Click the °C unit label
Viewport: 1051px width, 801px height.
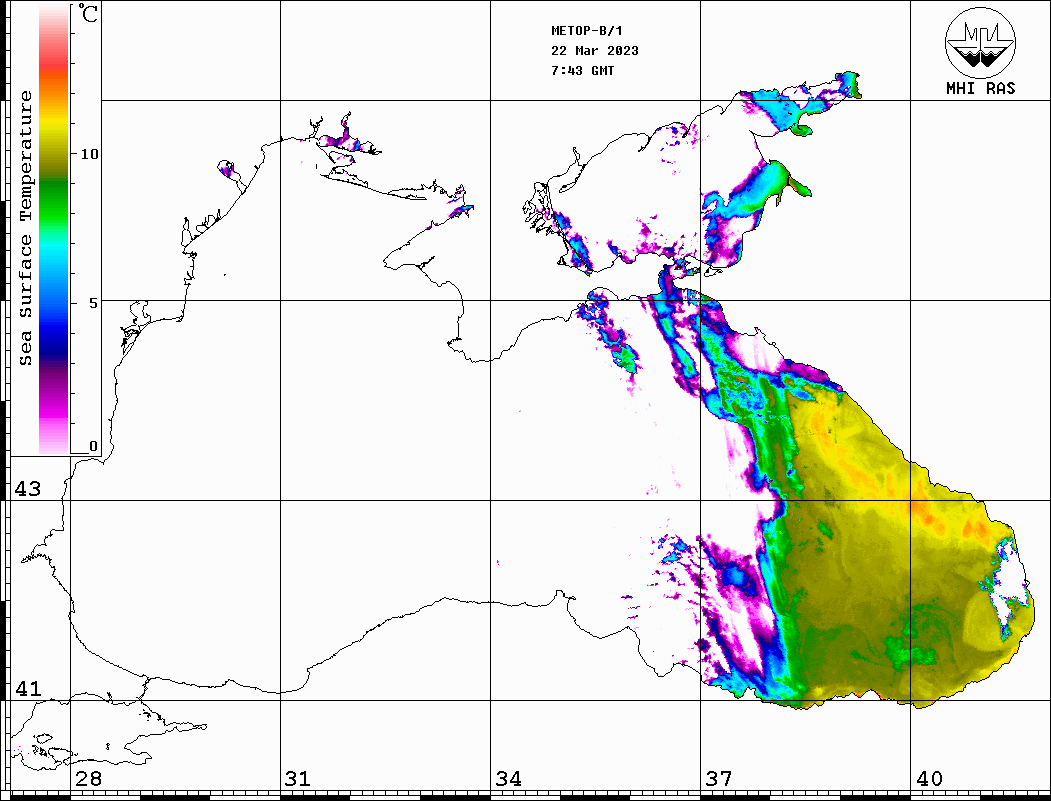click(87, 13)
